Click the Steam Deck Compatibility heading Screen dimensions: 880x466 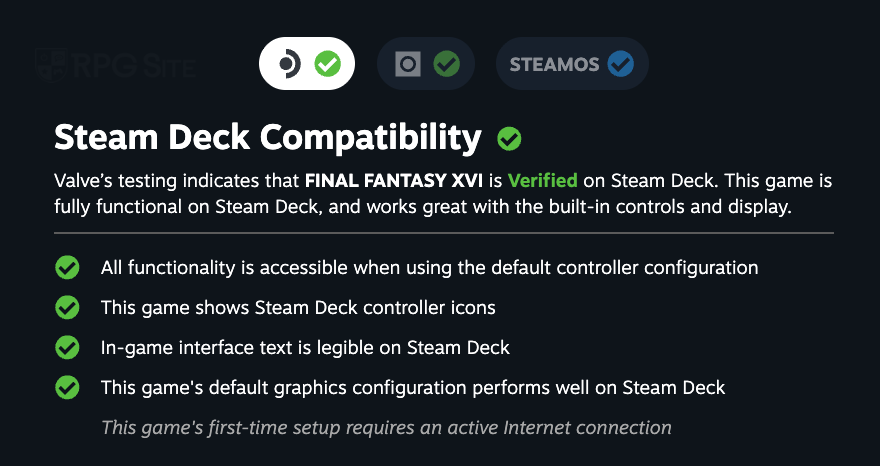coord(268,138)
